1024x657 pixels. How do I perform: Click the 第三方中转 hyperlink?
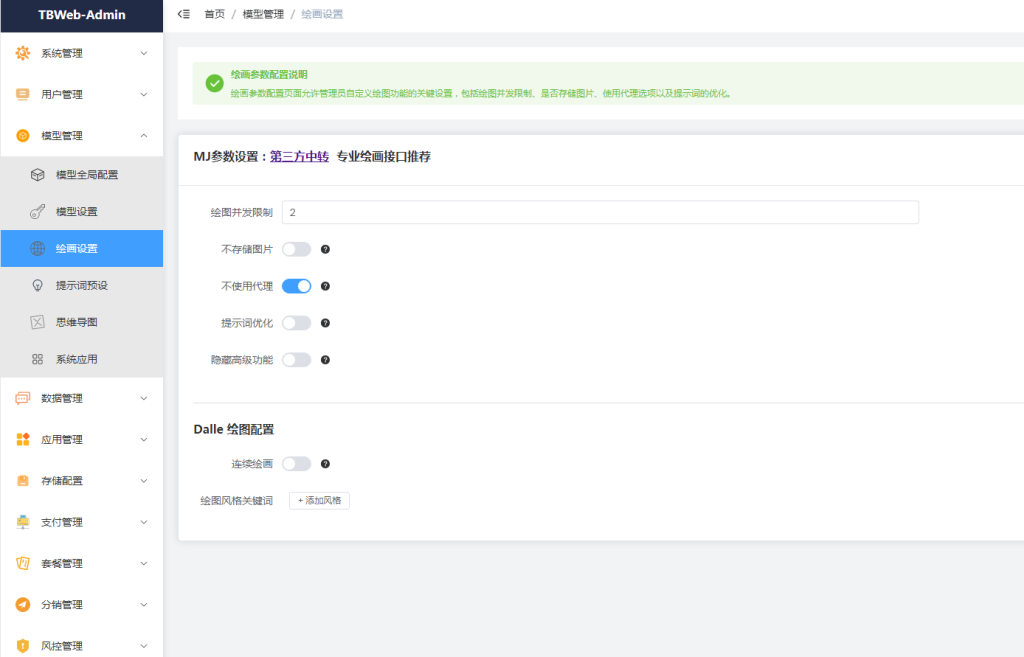coord(299,157)
